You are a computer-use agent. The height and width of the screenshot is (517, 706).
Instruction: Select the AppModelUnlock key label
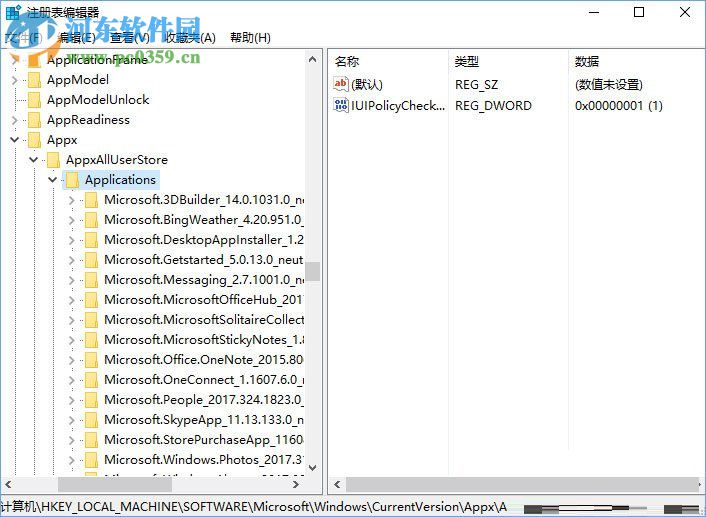pyautogui.click(x=98, y=100)
